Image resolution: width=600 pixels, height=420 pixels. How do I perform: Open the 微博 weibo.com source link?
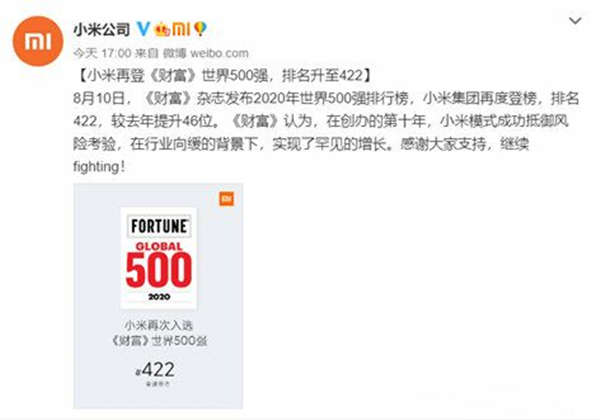tap(206, 53)
